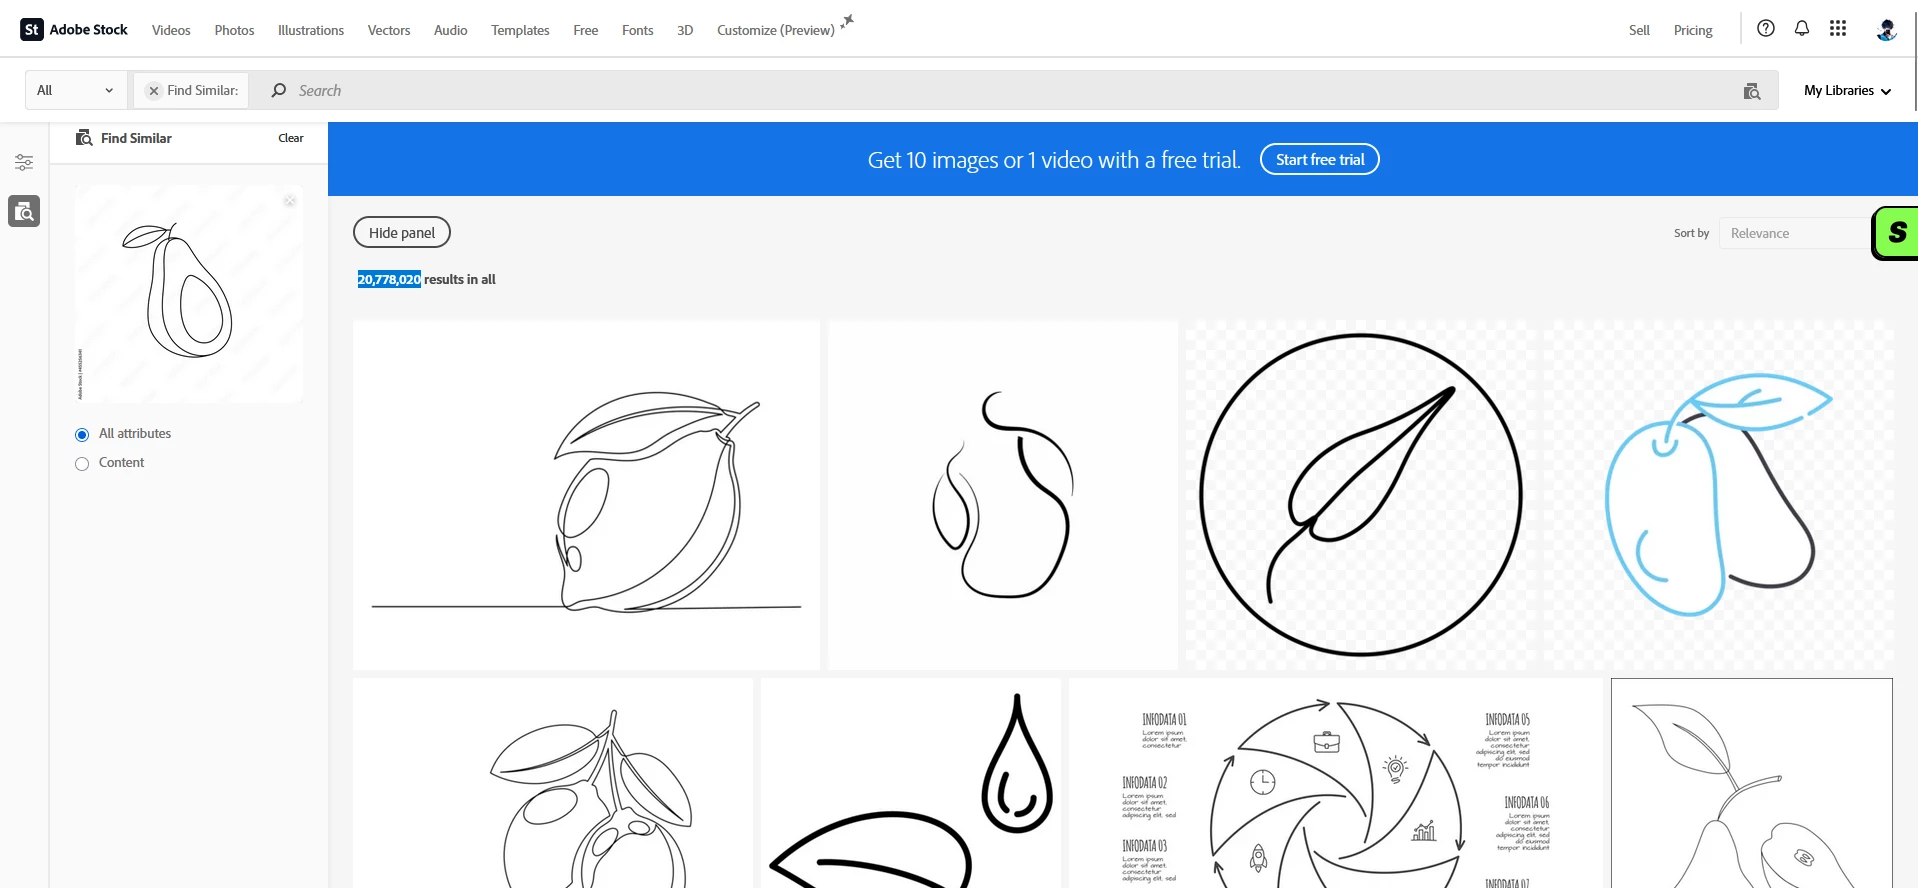Open the Fonts menu
Screen dimensions: 1918x888
638,30
